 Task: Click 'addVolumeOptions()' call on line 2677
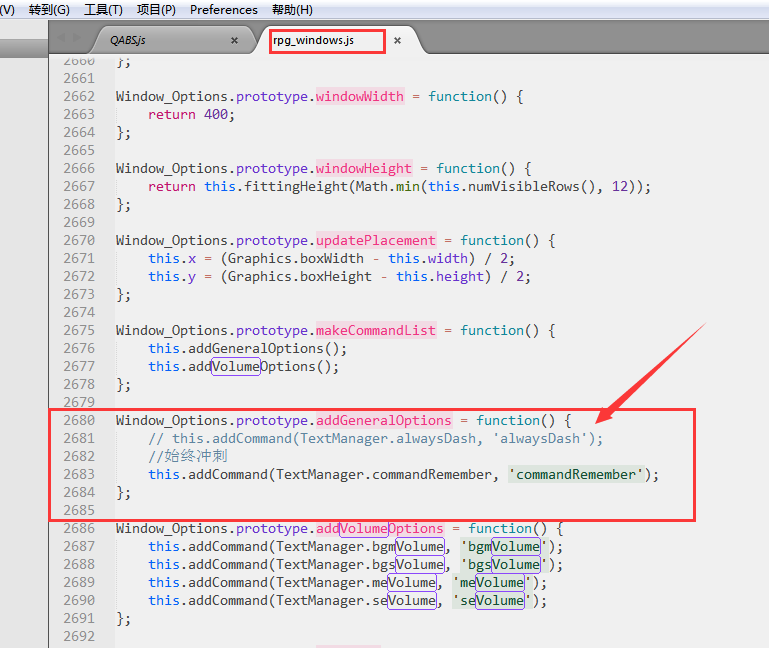click(x=260, y=367)
